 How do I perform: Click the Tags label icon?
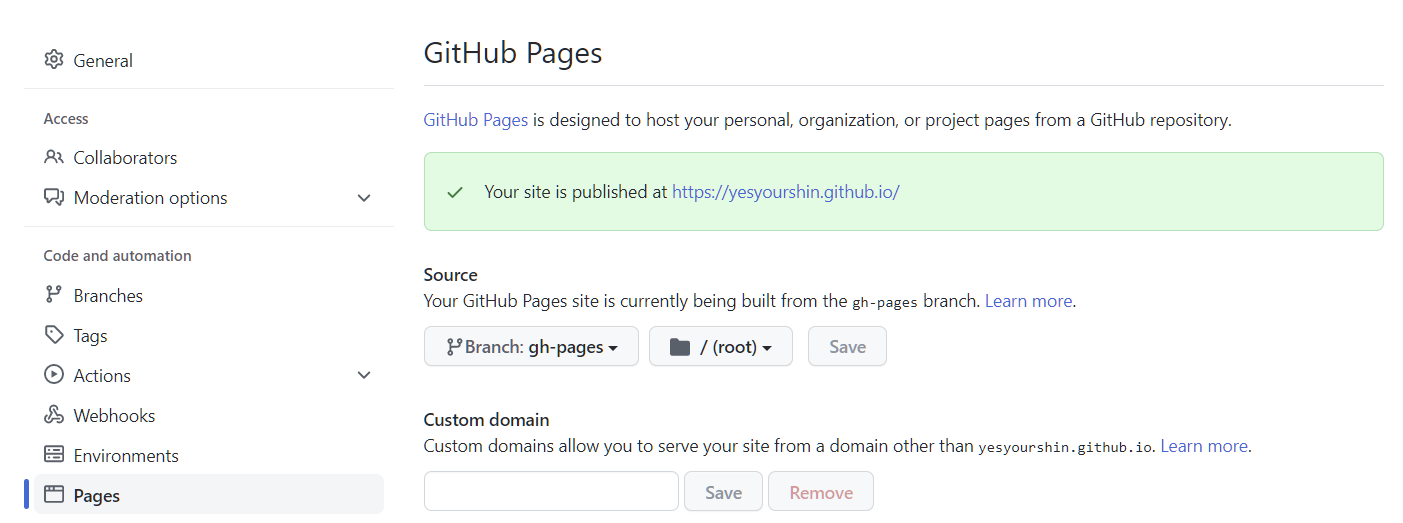(x=54, y=335)
